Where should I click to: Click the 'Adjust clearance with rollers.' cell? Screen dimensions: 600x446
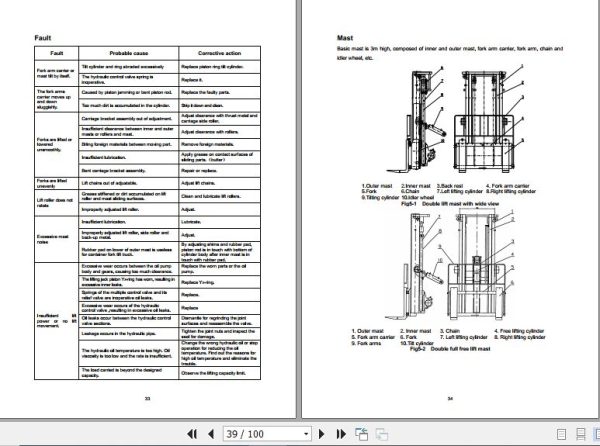coord(220,132)
